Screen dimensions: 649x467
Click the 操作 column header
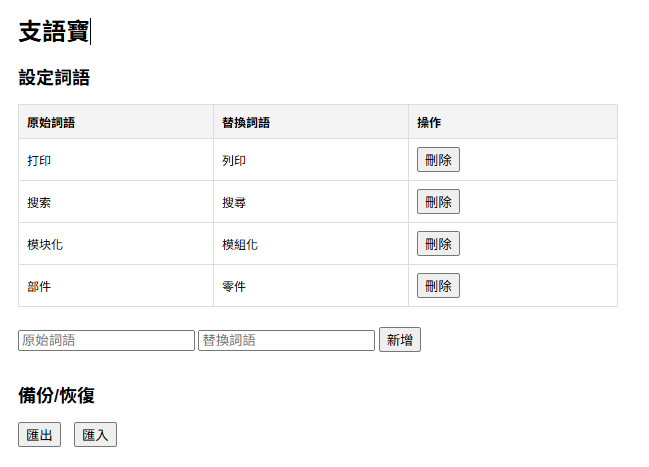(430, 122)
